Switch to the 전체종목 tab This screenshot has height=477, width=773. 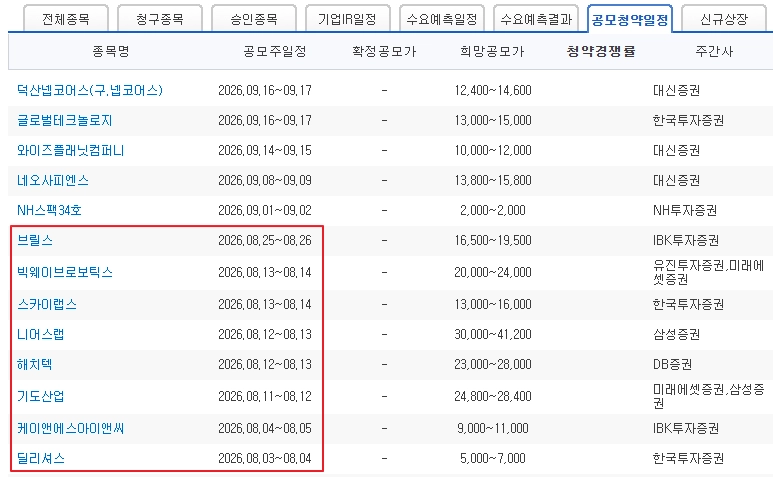pyautogui.click(x=66, y=19)
